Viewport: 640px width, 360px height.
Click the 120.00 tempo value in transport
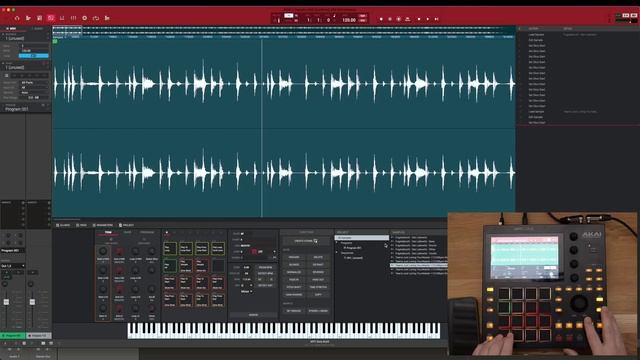coord(349,20)
